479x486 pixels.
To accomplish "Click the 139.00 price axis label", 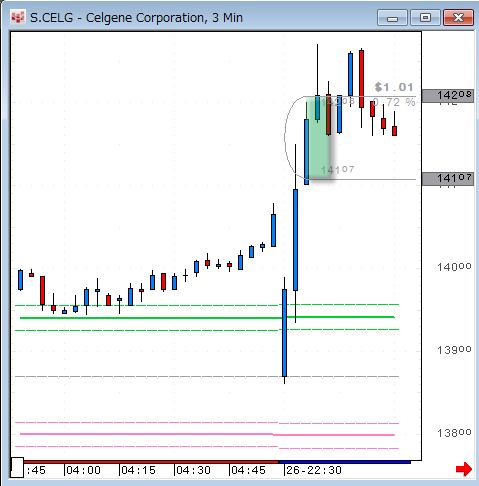I will (454, 350).
